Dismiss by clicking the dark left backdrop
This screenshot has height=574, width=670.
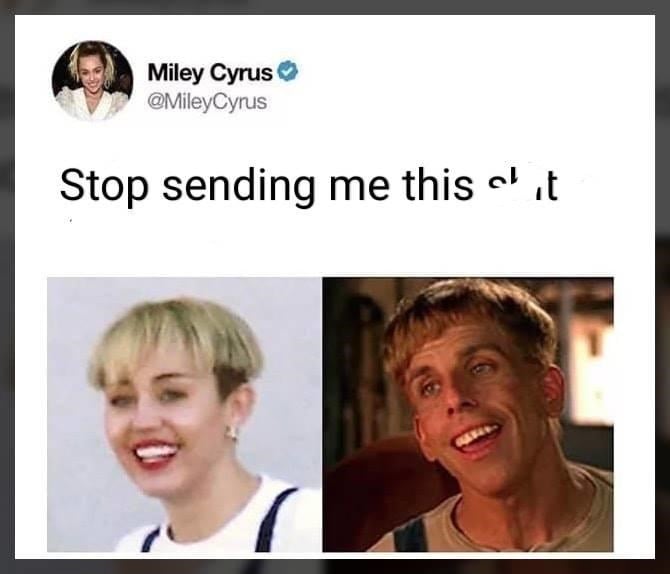pos(7,287)
